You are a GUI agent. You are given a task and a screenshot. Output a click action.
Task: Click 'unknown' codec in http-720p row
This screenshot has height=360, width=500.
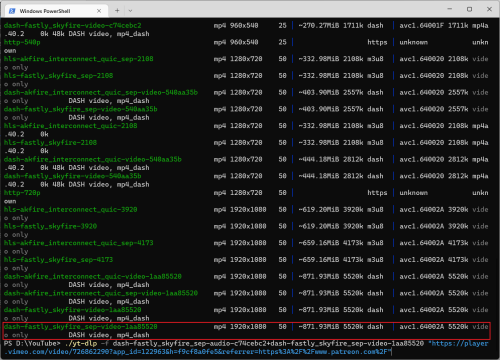(414, 193)
